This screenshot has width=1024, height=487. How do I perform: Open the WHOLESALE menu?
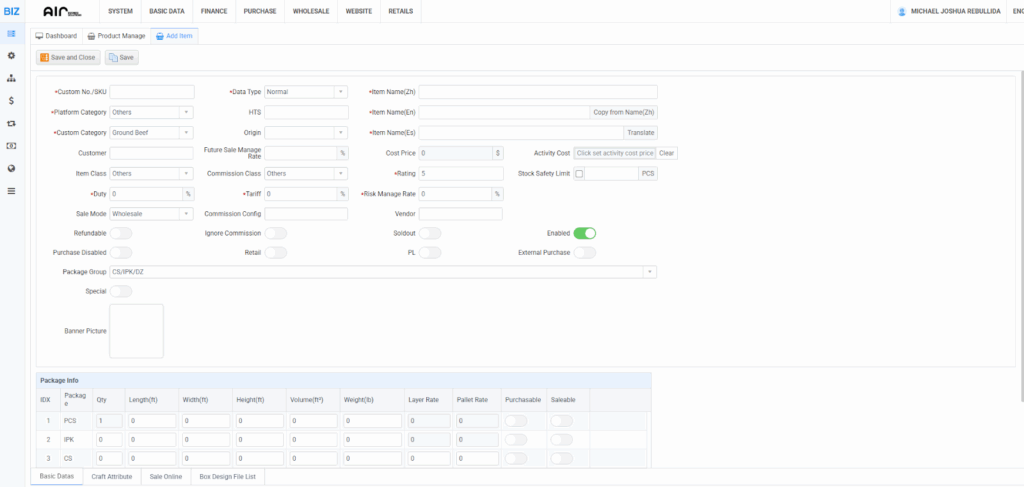point(312,11)
